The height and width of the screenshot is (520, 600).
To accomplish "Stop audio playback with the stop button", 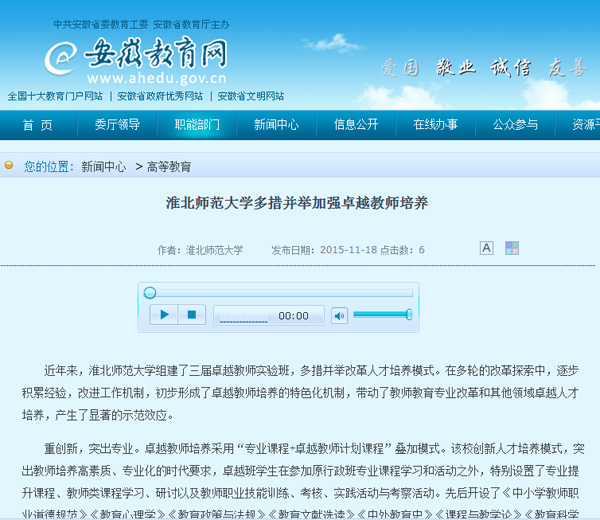I will [192, 315].
